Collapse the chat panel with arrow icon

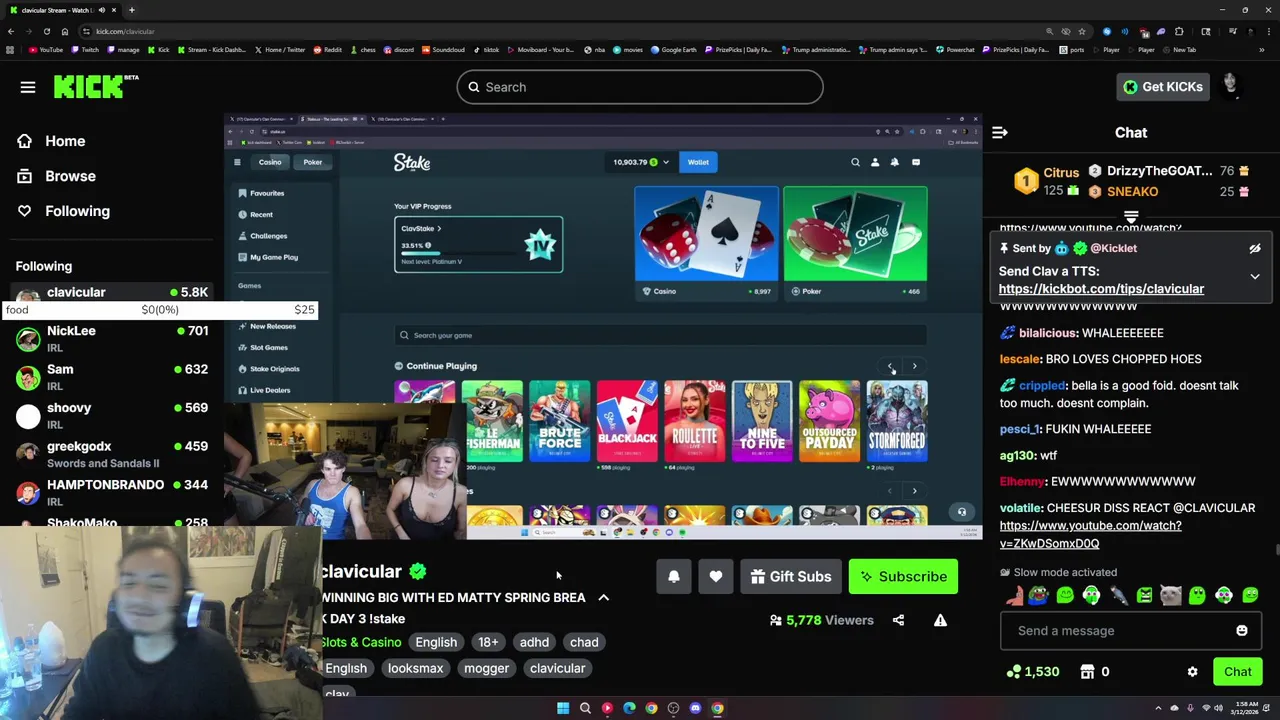[x=999, y=132]
